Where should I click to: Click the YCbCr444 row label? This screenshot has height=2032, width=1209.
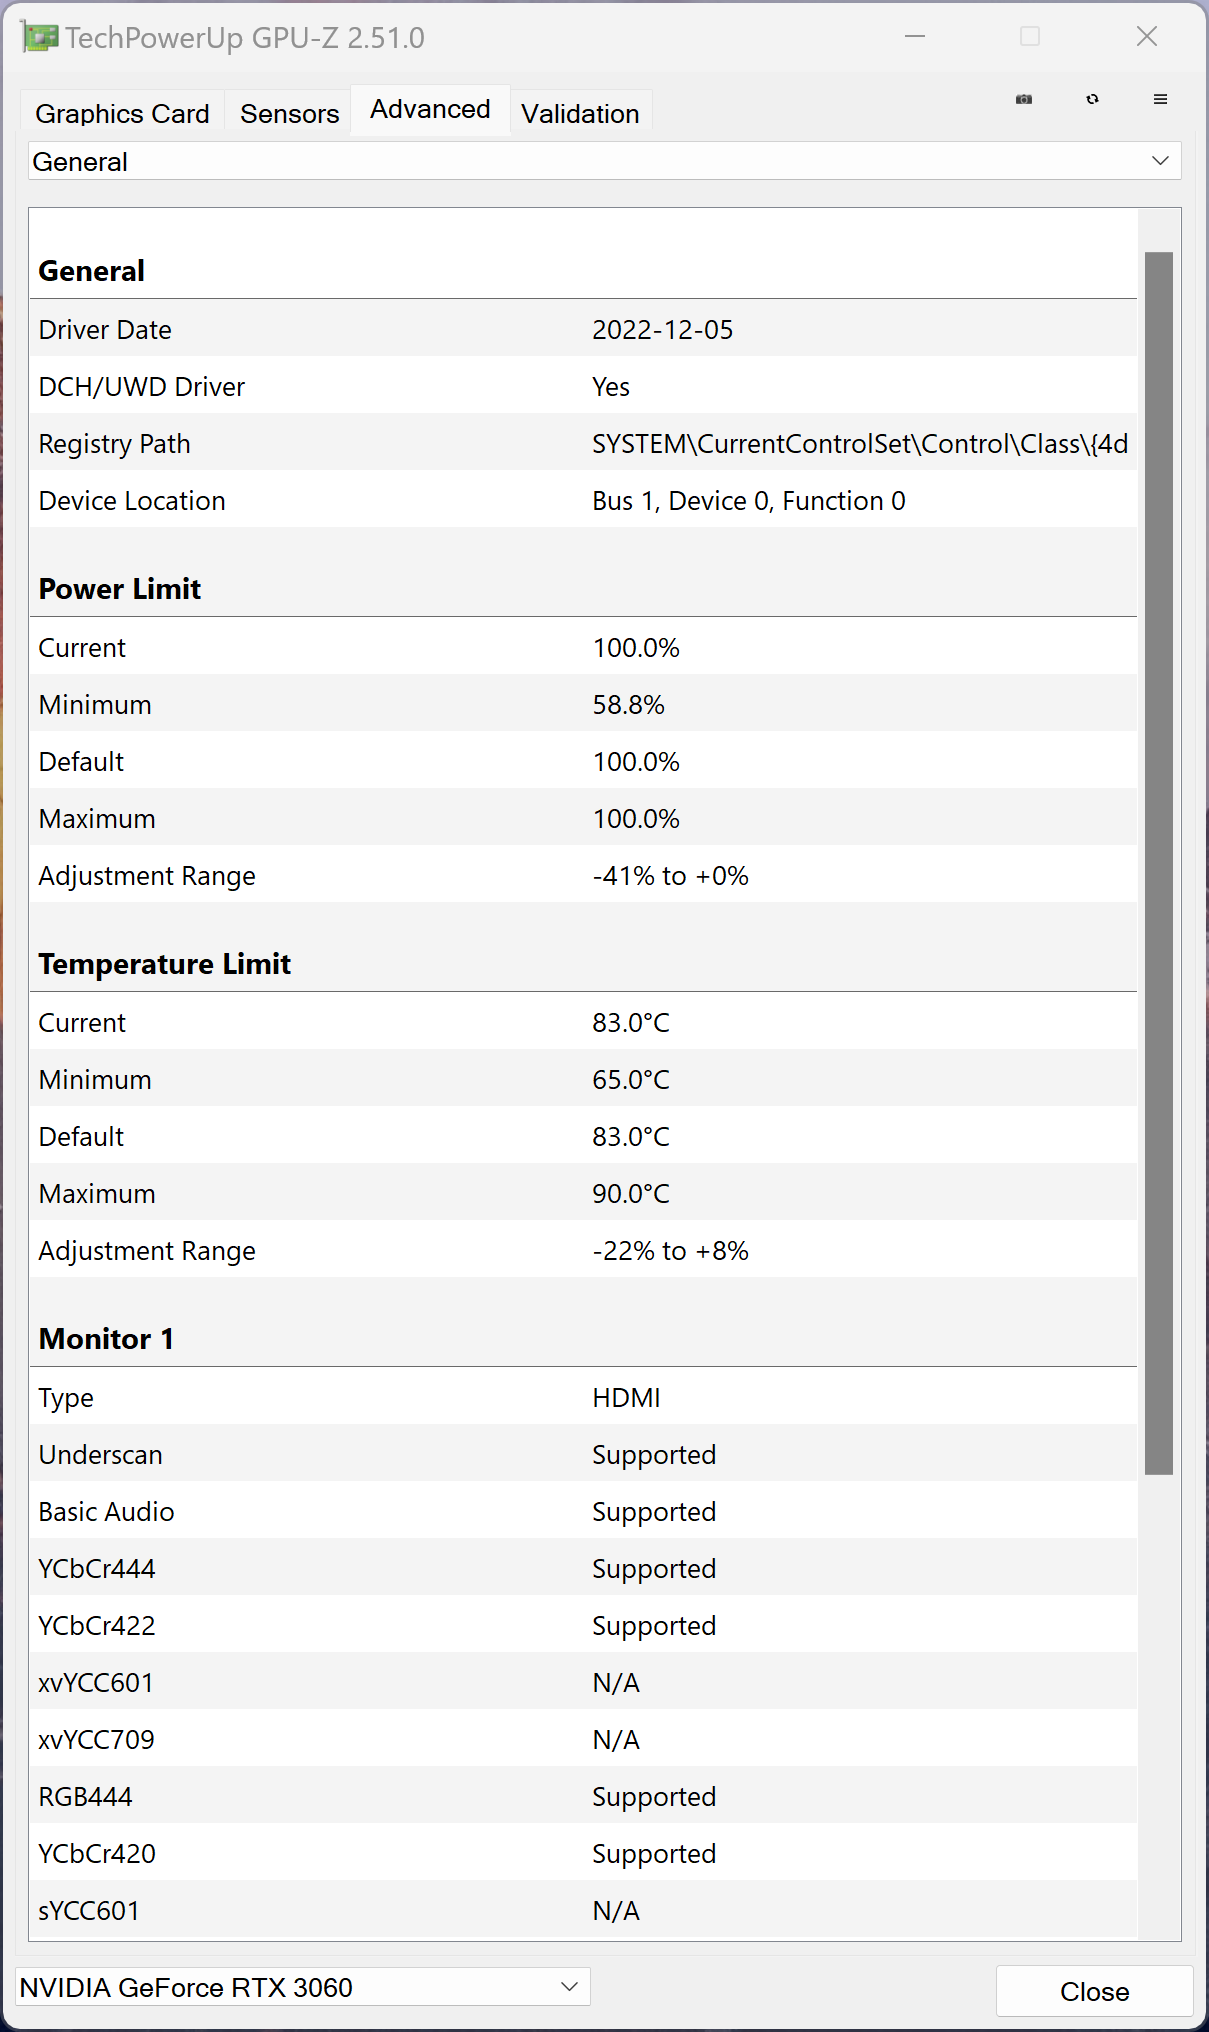click(97, 1569)
